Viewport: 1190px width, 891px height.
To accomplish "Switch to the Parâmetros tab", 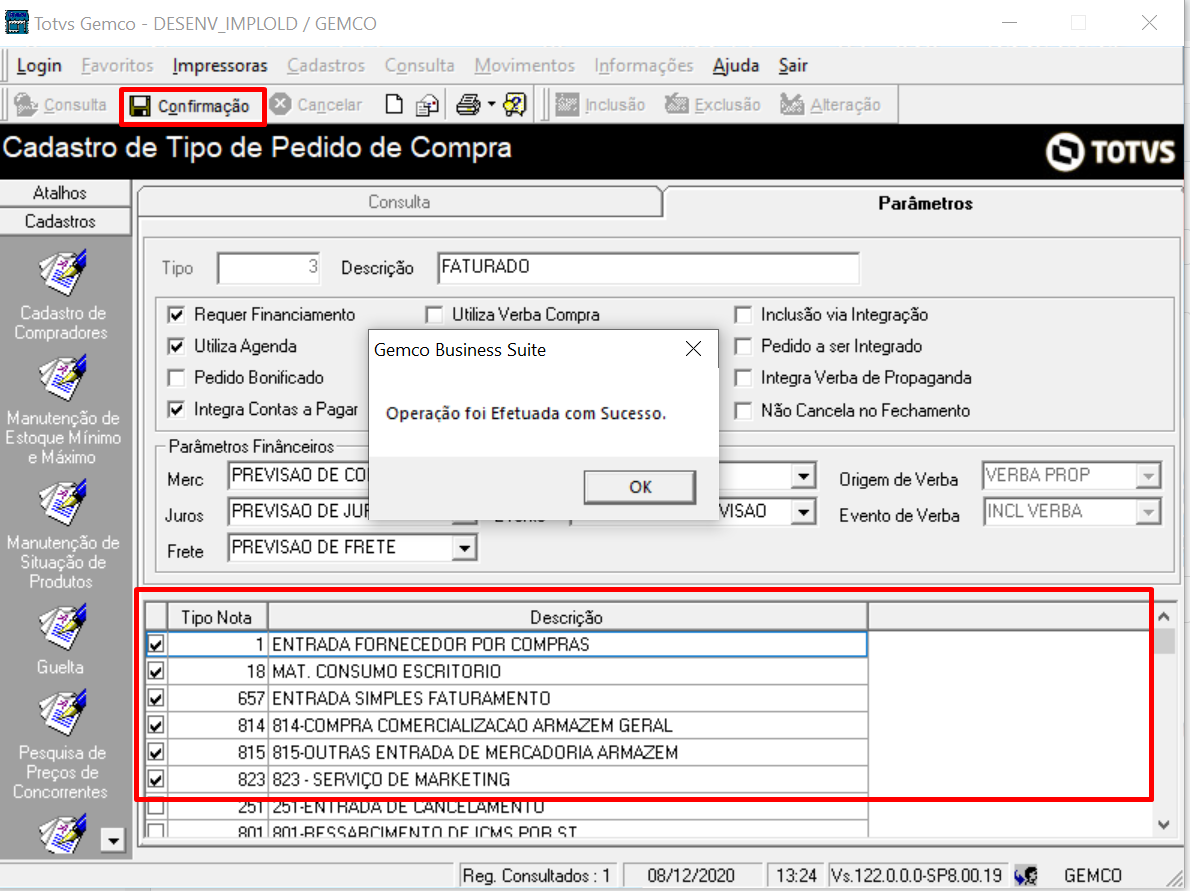I will click(x=924, y=203).
